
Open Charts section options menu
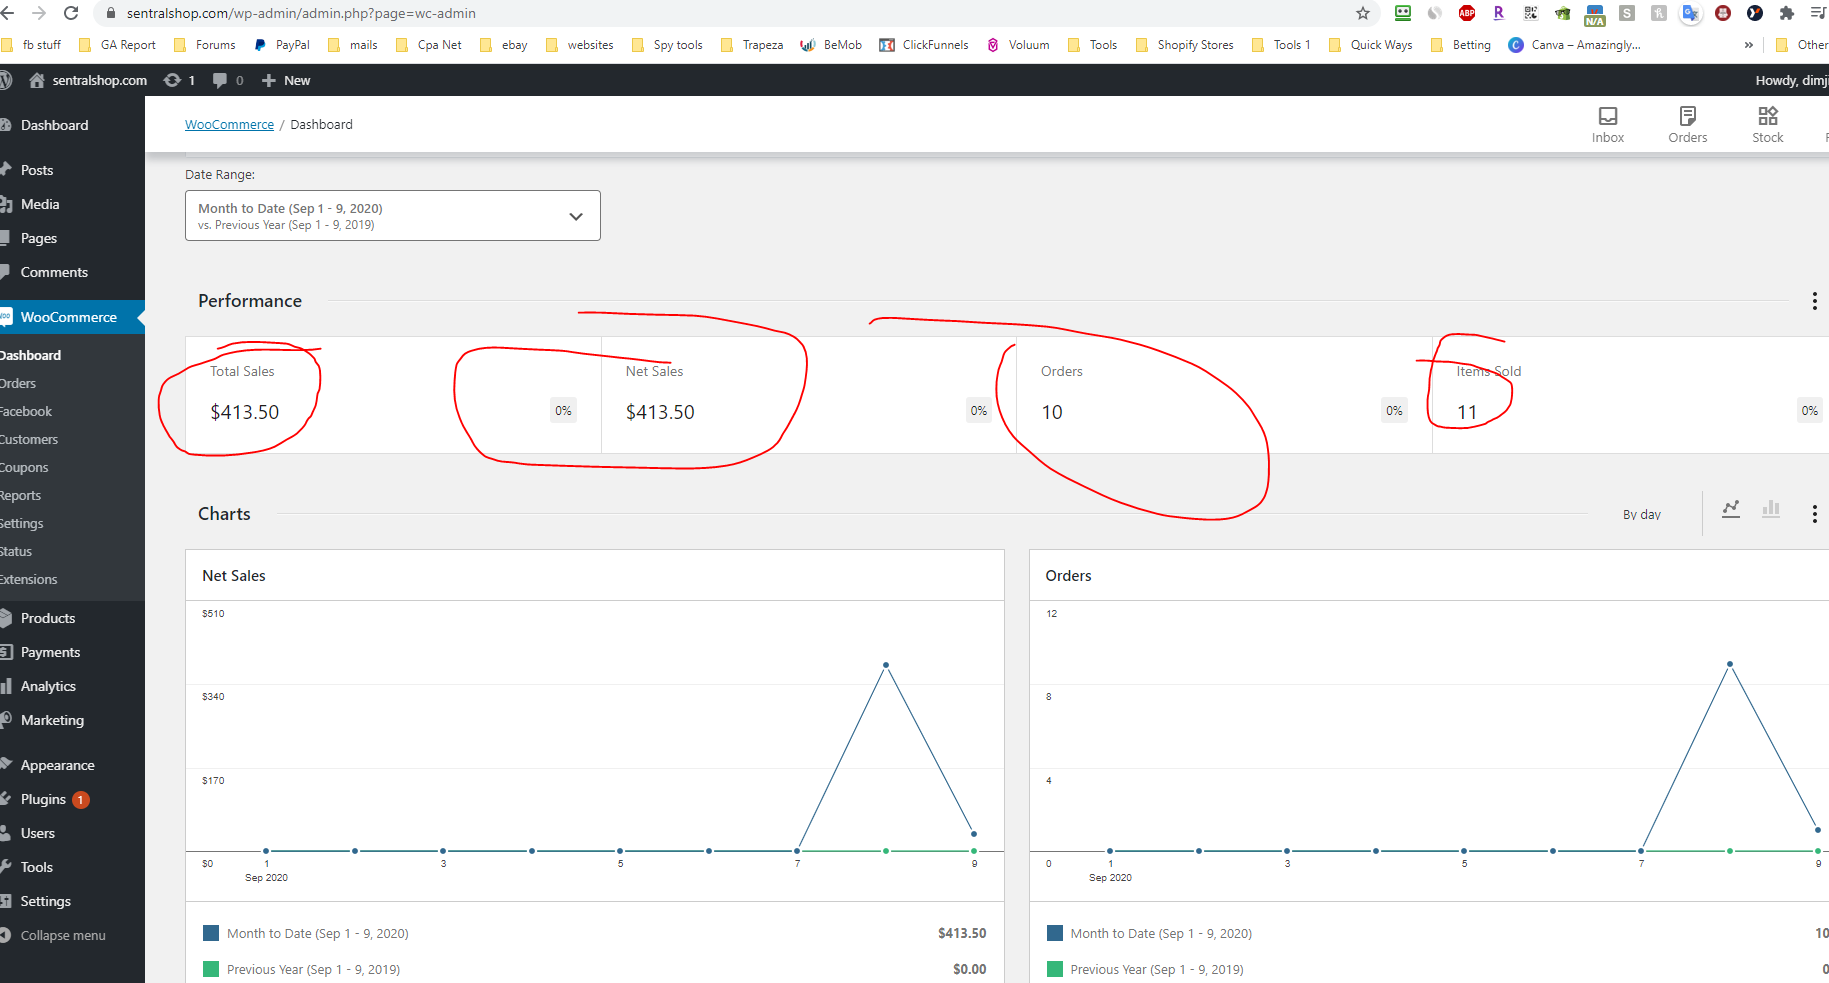tap(1814, 514)
